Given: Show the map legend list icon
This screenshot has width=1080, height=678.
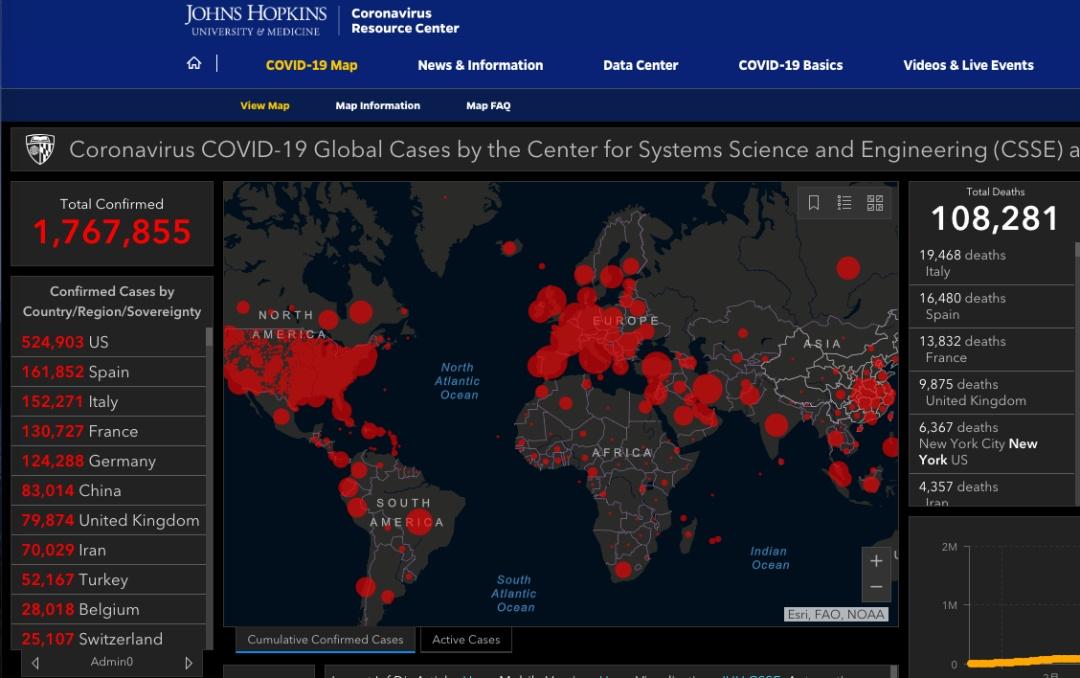Looking at the screenshot, I should (x=844, y=203).
